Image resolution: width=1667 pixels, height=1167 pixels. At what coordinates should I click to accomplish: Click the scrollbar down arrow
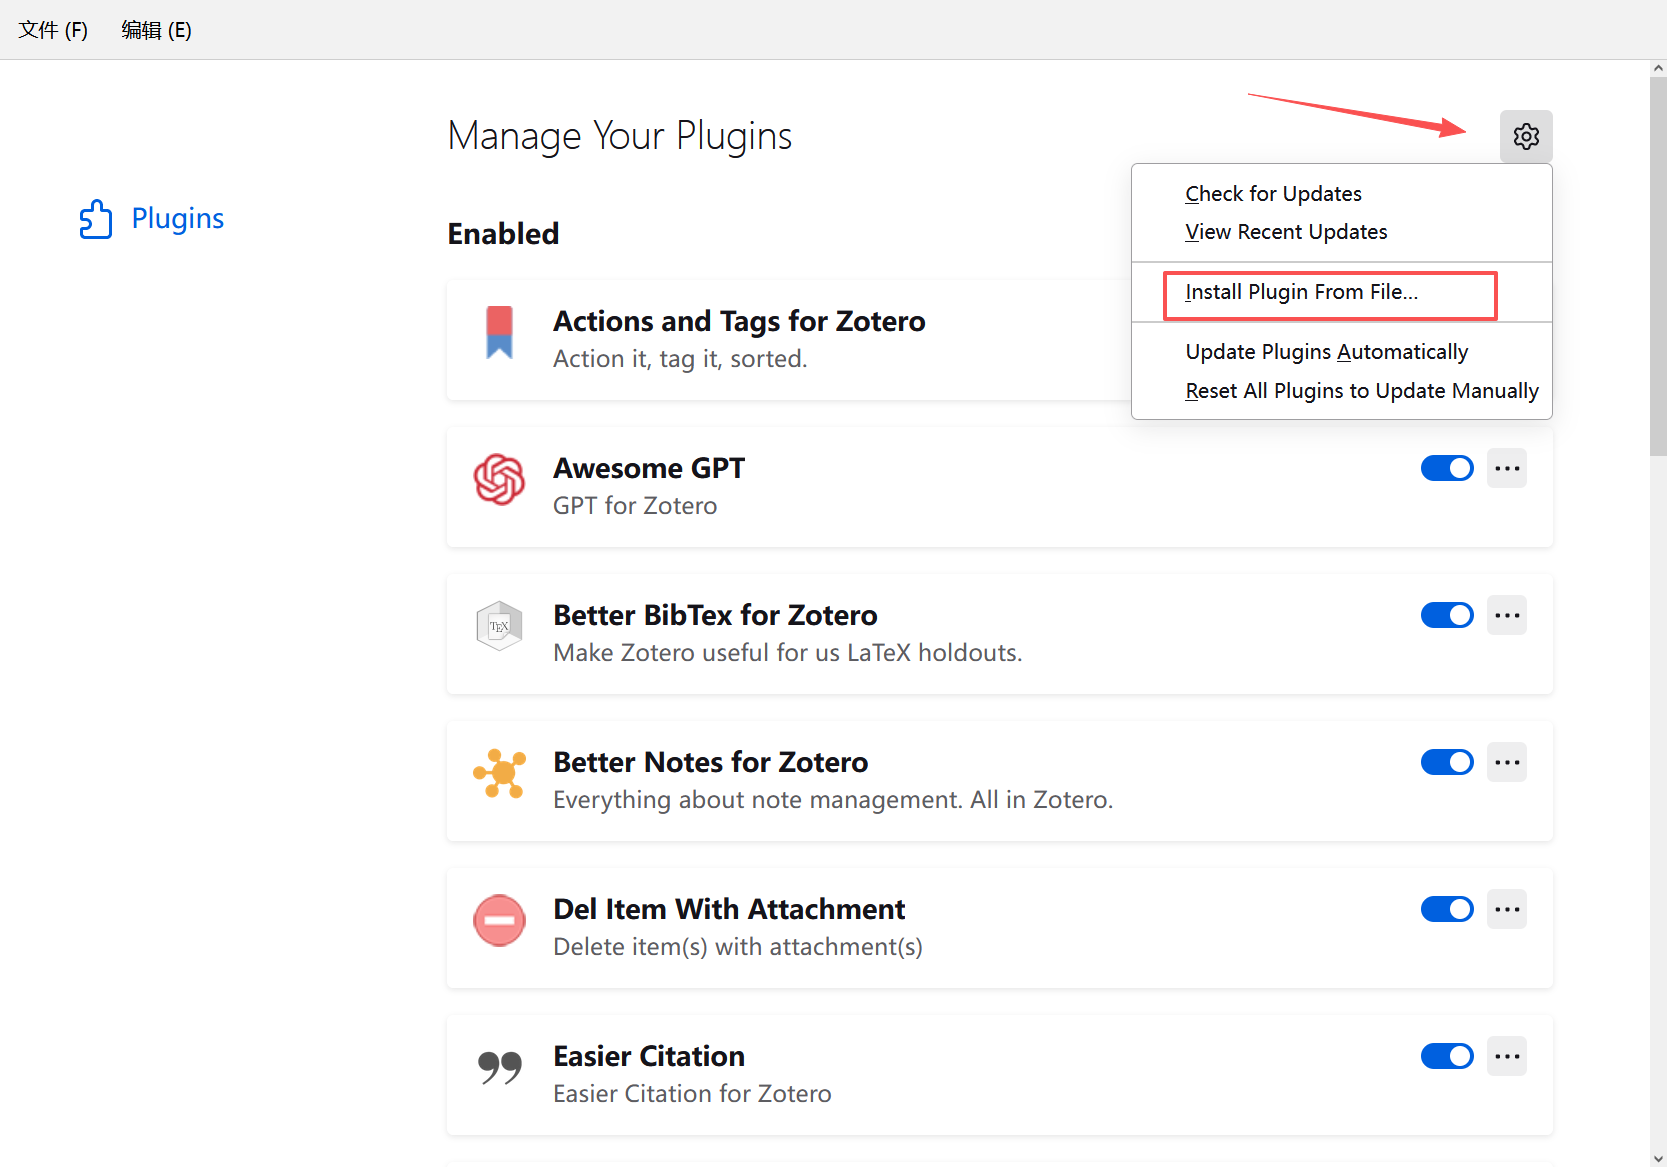[1658, 1158]
